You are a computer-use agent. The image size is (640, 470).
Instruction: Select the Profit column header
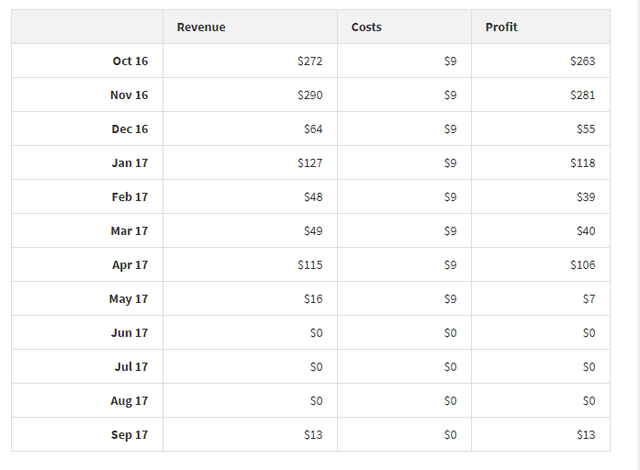coord(501,27)
